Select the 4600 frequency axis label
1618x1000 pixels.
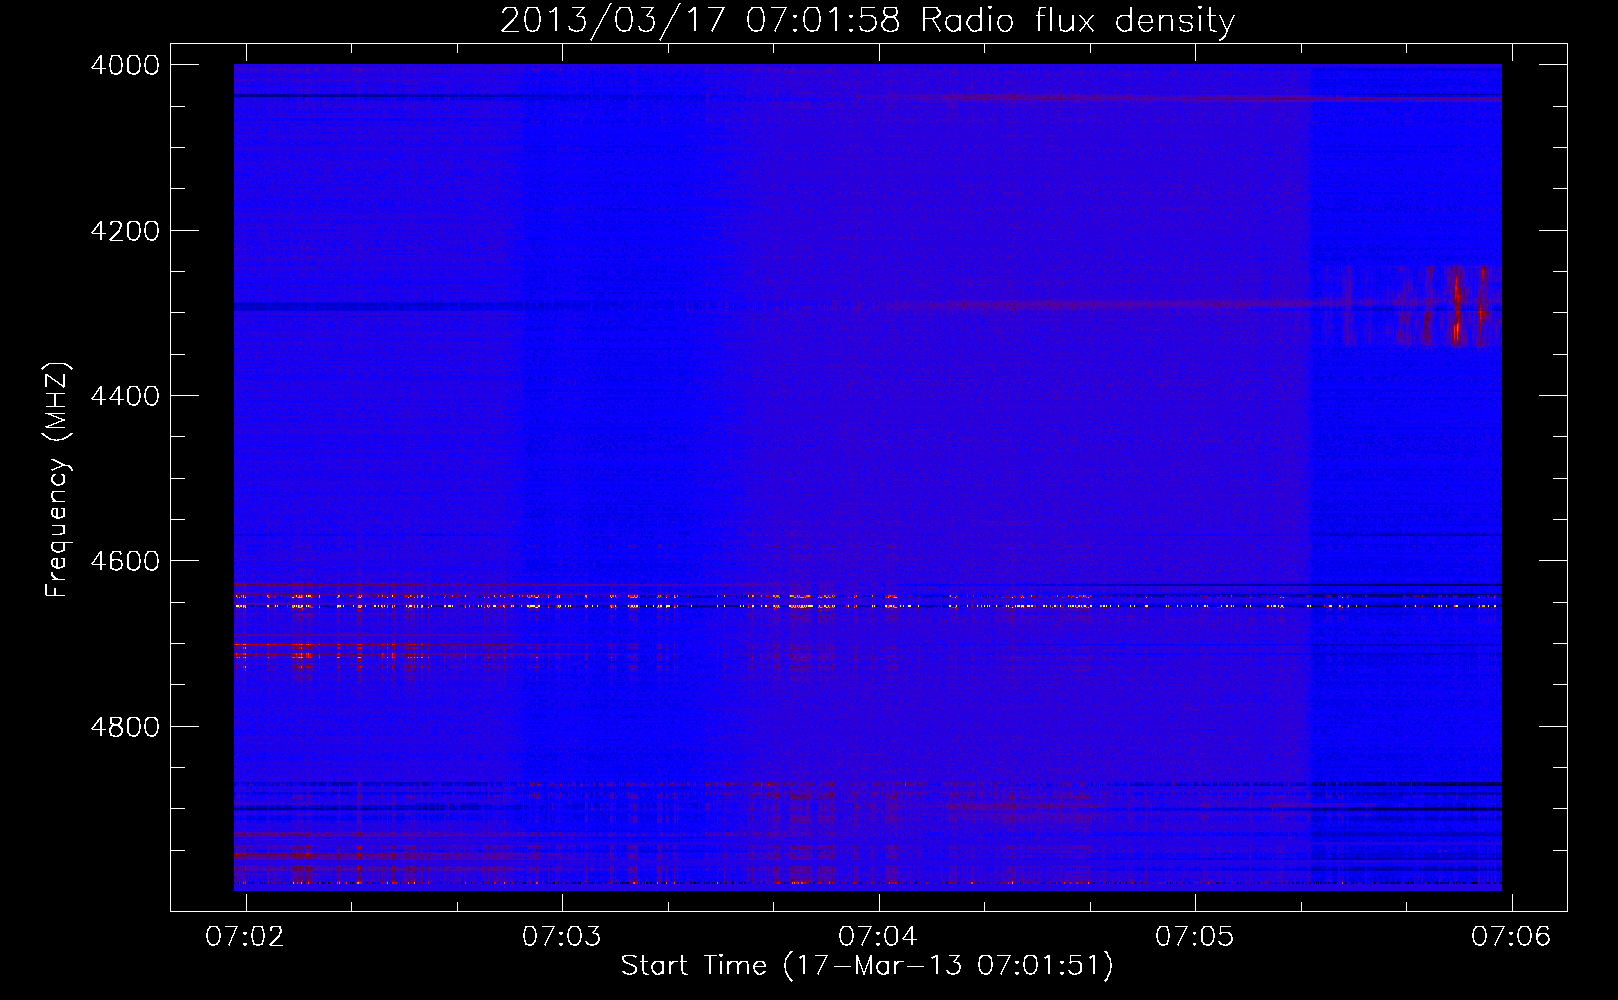tap(125, 561)
